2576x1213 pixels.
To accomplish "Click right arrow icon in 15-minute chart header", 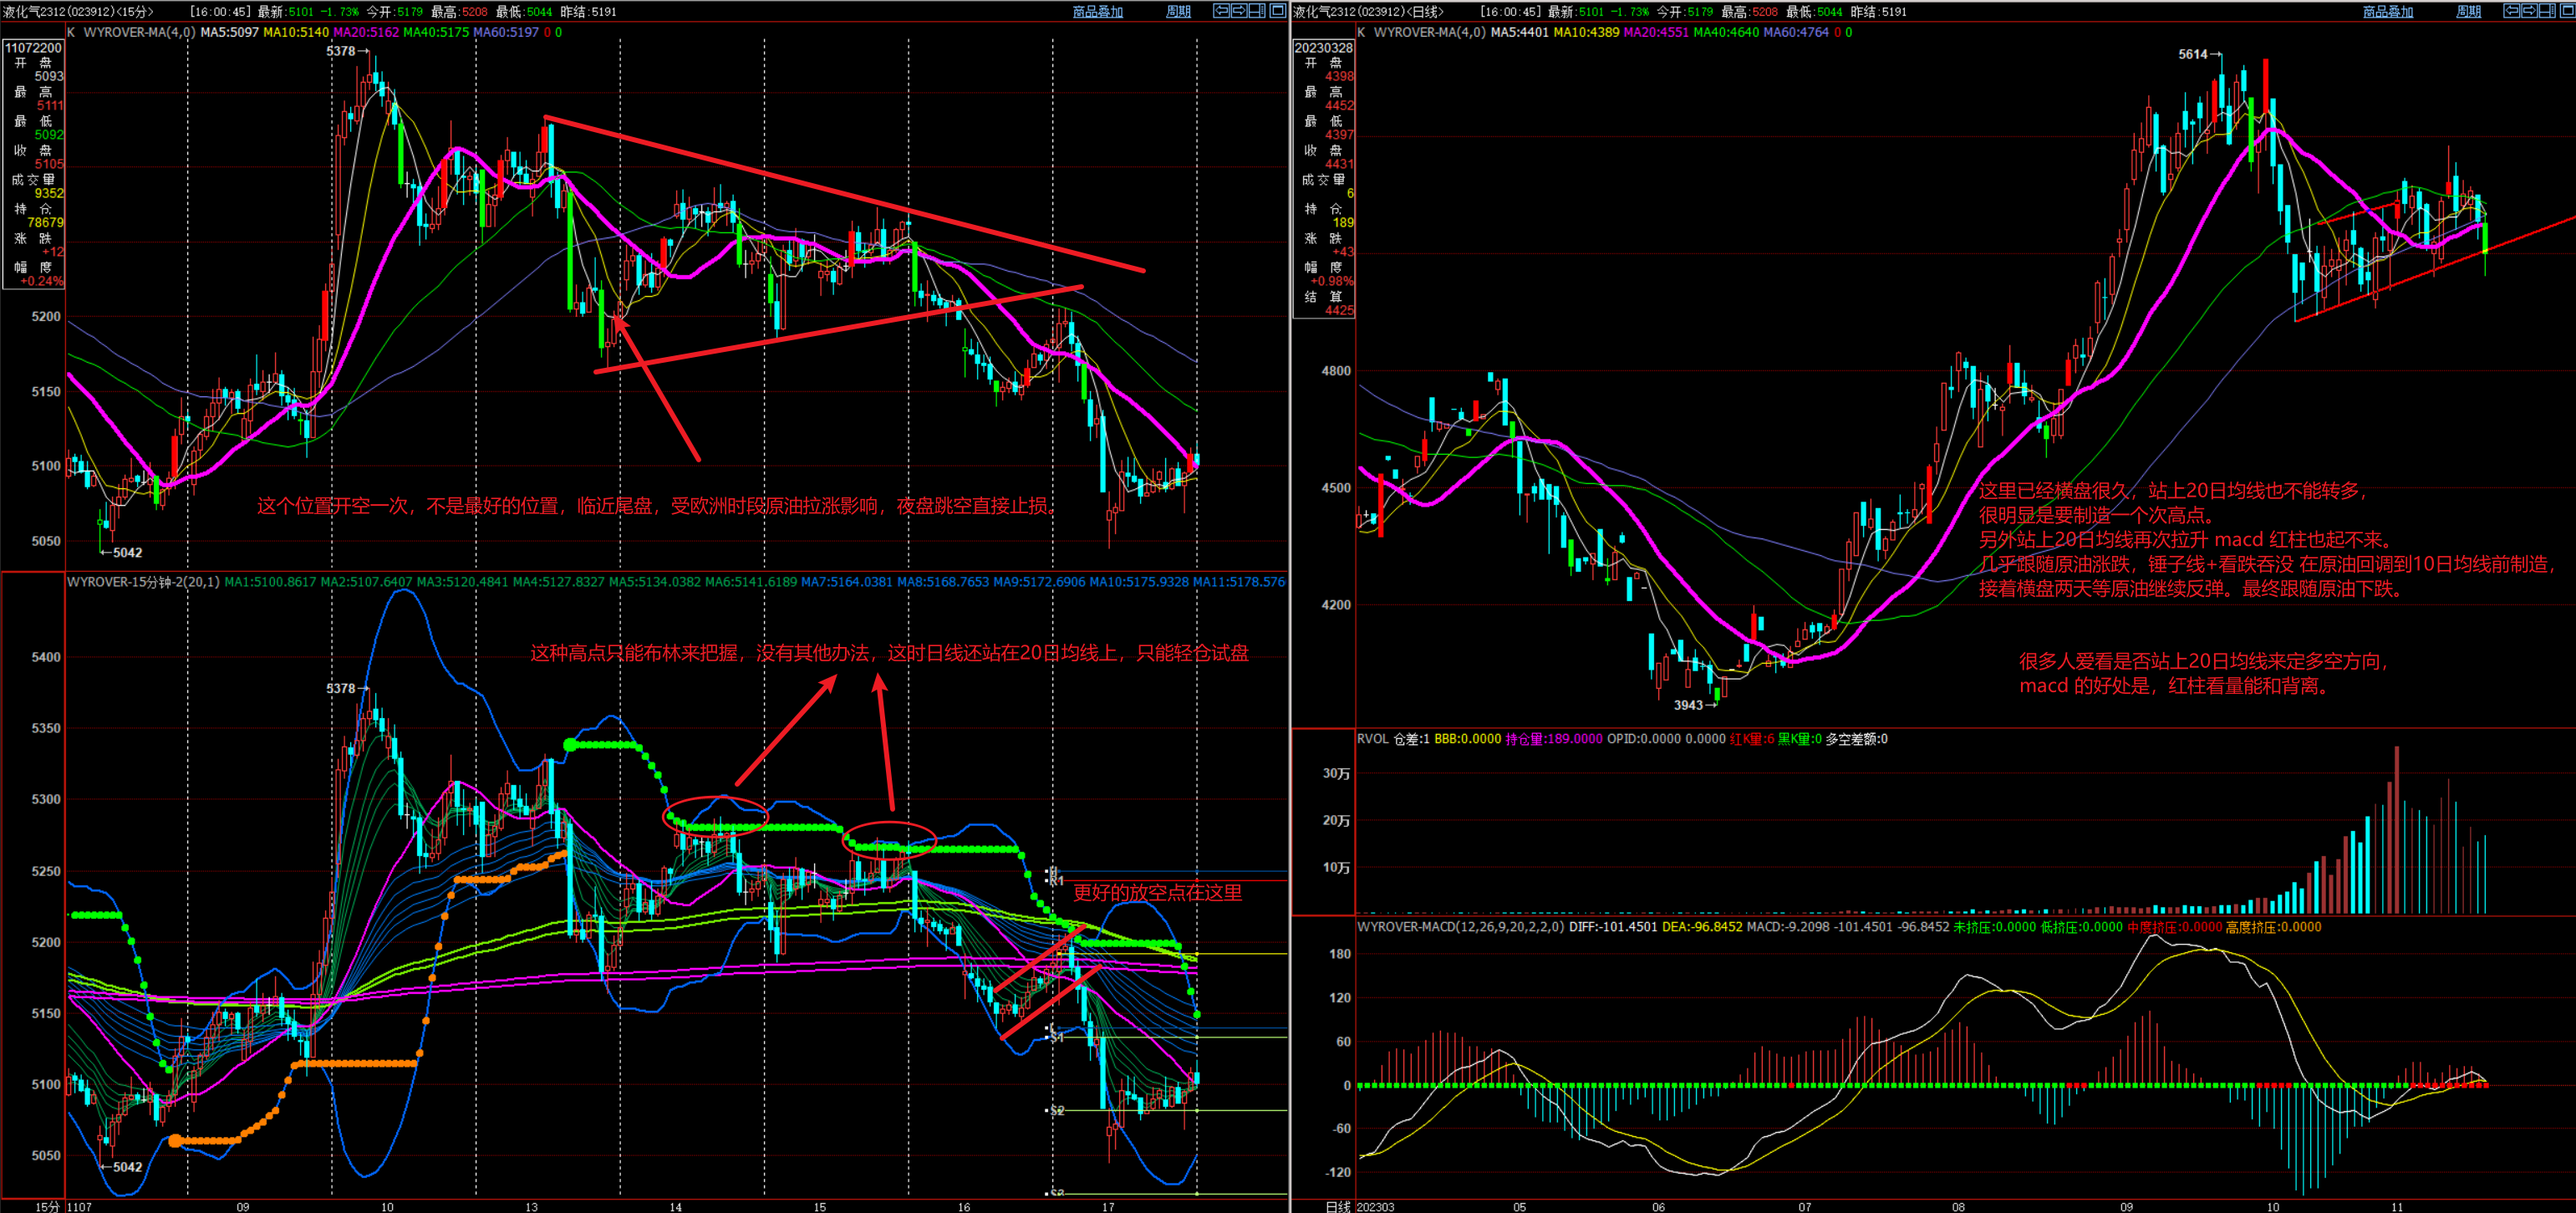I will (1240, 11).
